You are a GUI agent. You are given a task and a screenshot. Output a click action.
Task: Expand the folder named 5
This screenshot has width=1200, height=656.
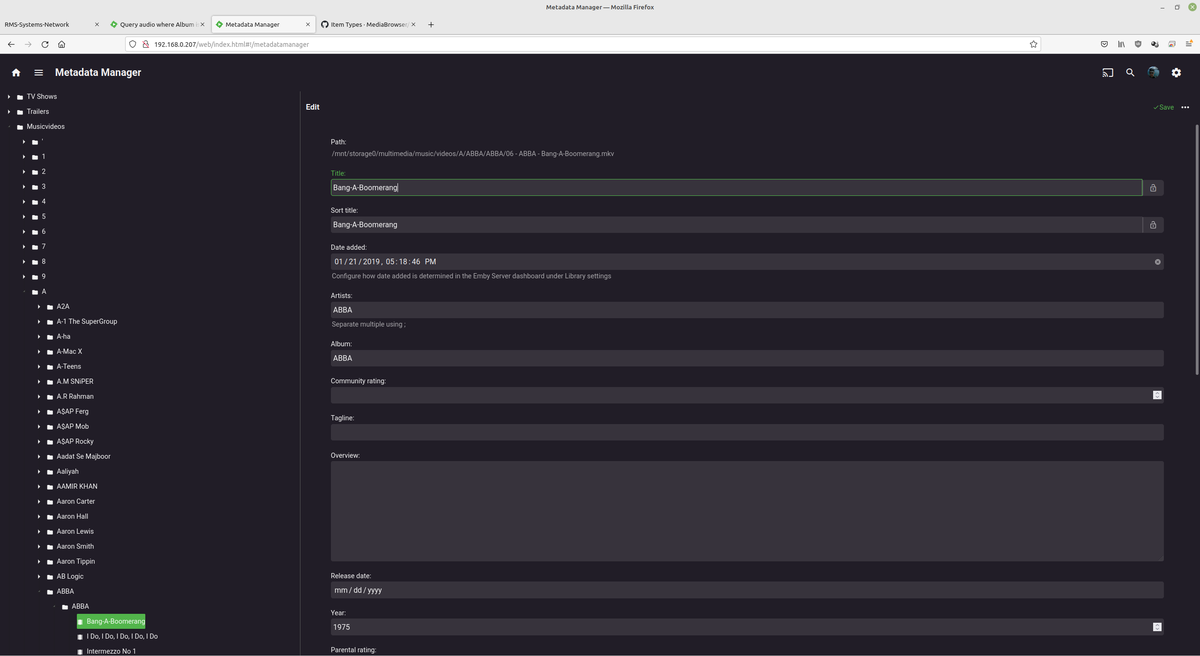click(x=23, y=217)
